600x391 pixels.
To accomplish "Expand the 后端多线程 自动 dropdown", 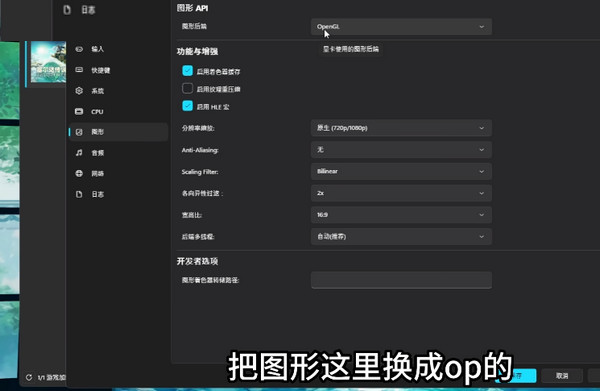I will click(401, 236).
